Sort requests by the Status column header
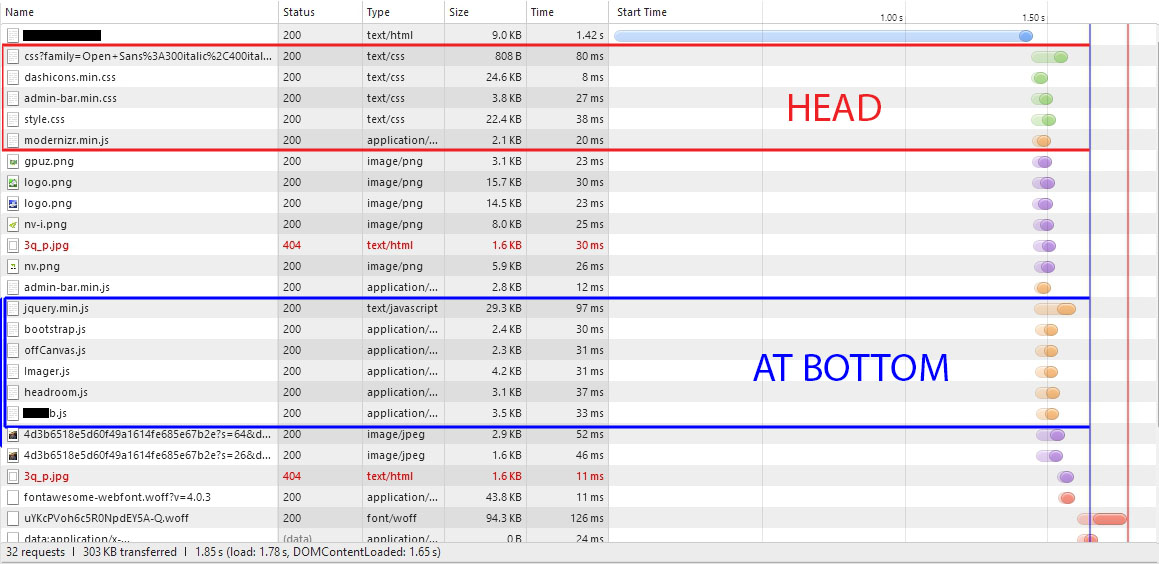This screenshot has height=564, width=1159. pyautogui.click(x=298, y=12)
